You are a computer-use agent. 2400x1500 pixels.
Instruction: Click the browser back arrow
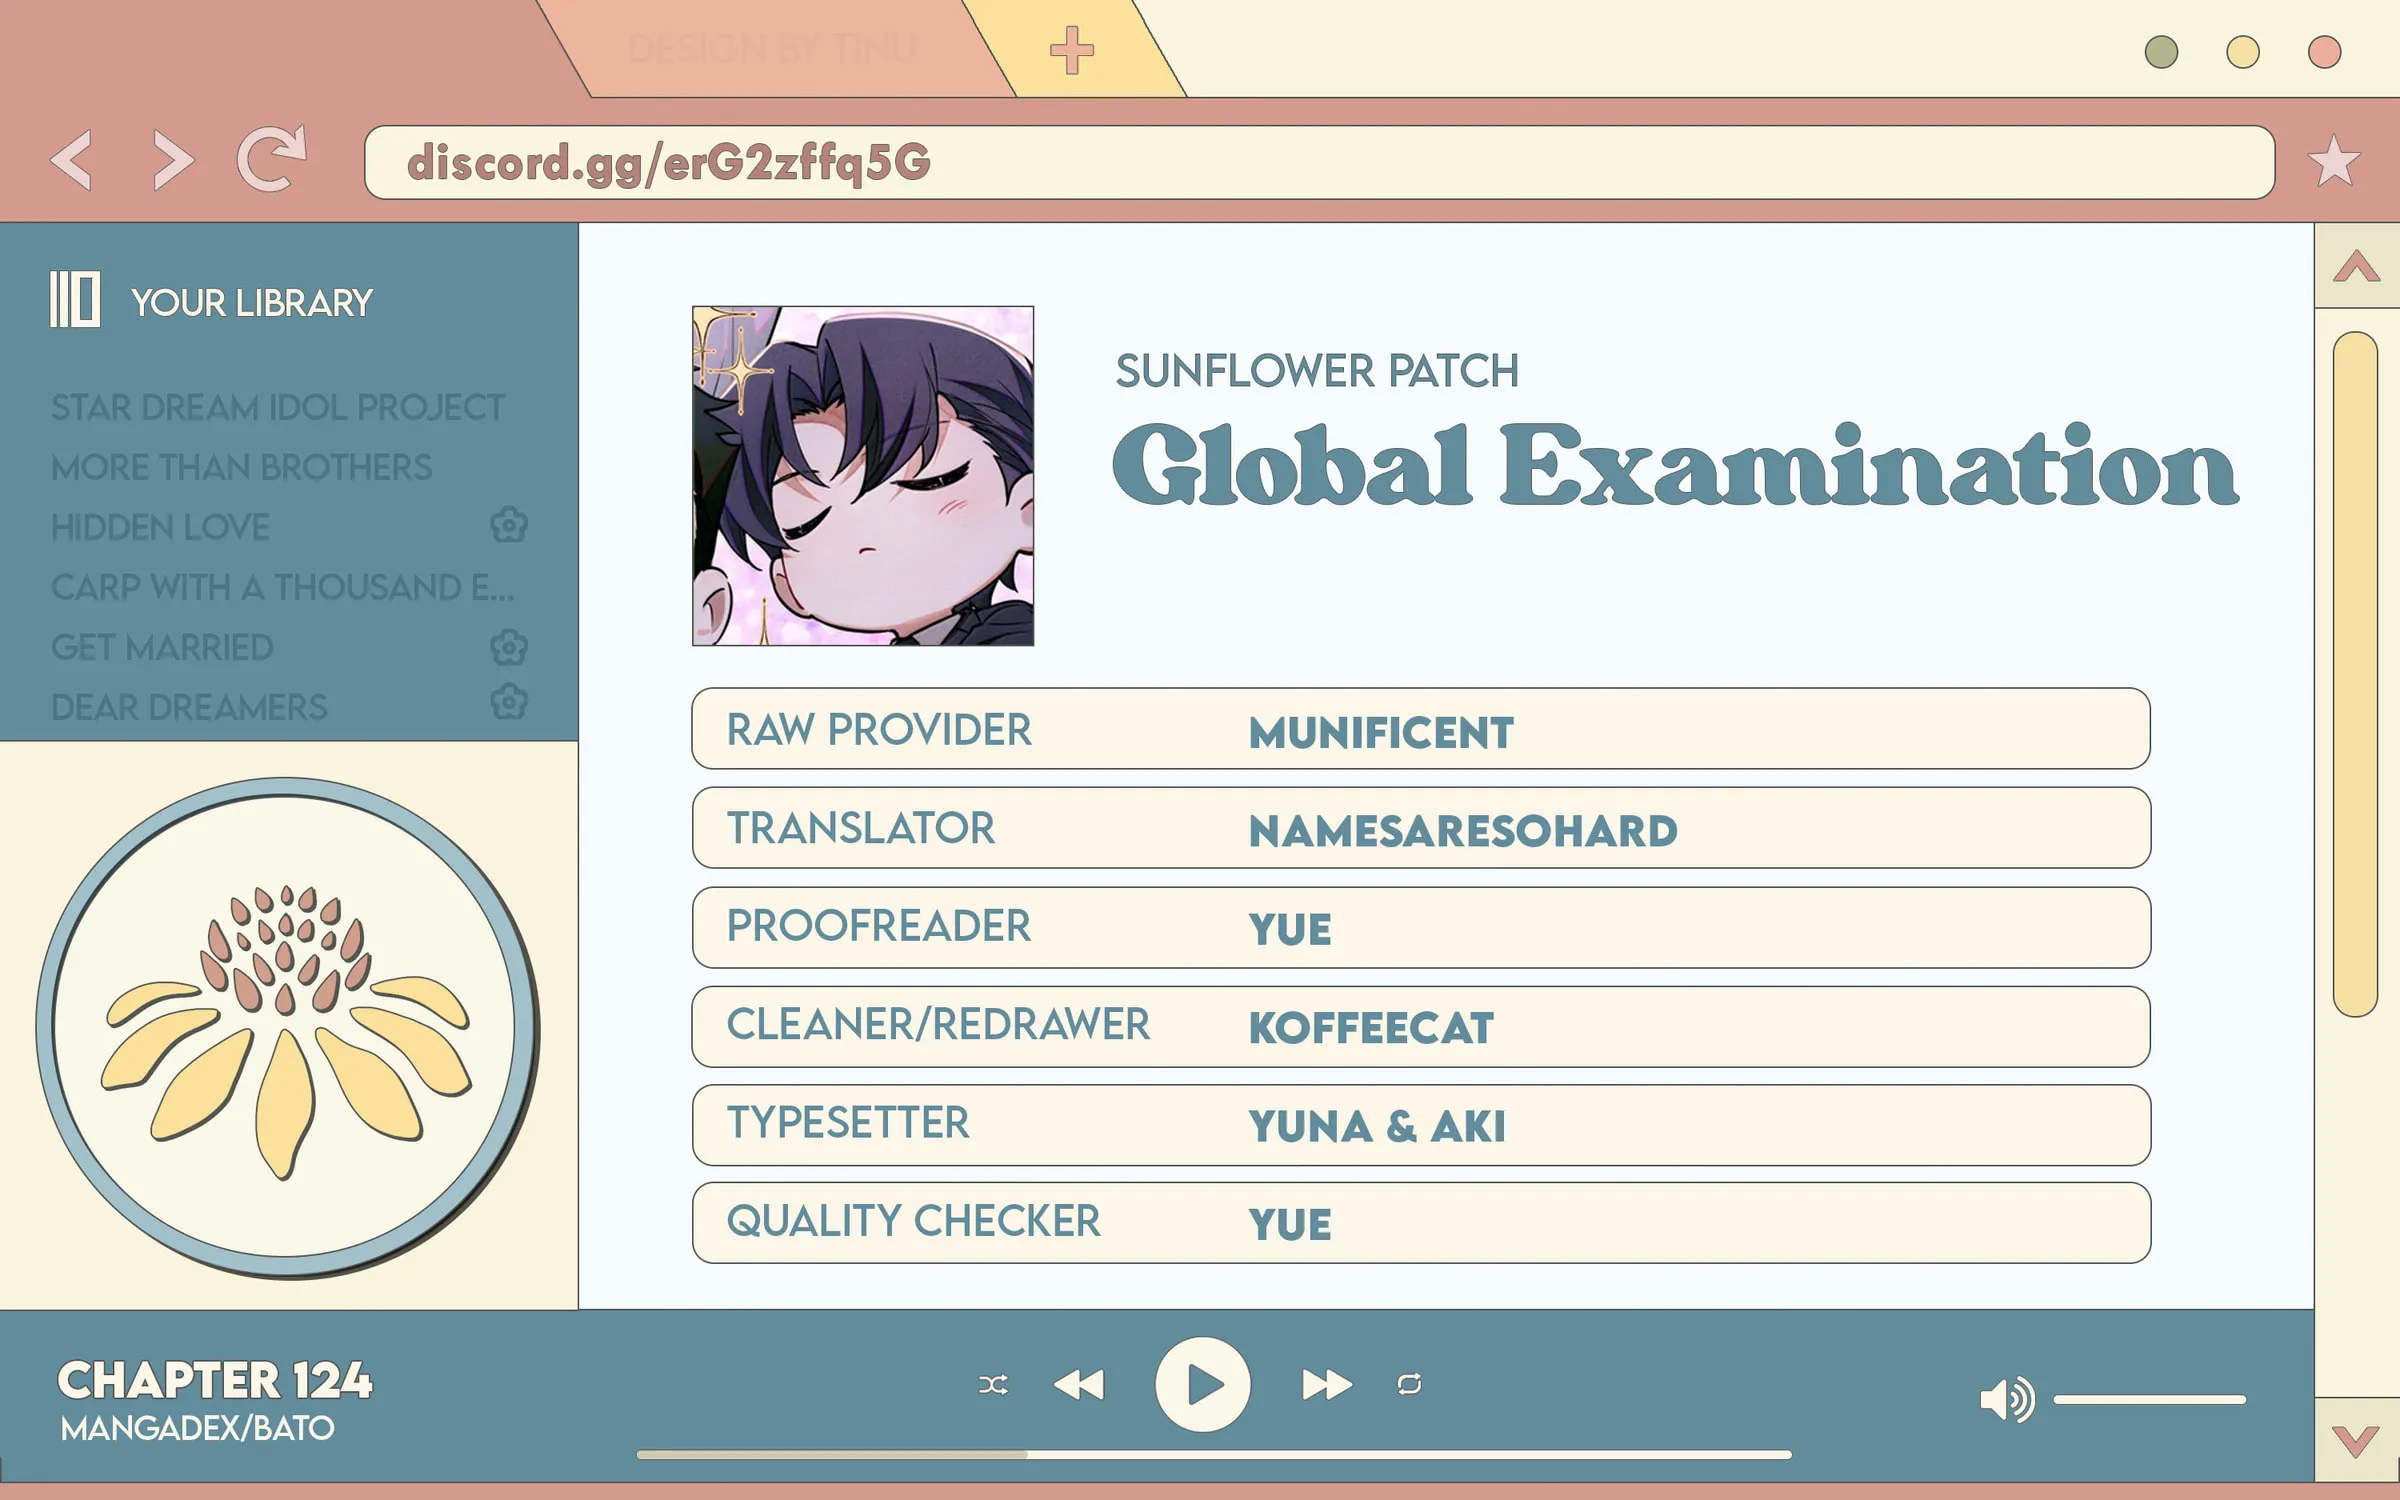click(x=72, y=160)
